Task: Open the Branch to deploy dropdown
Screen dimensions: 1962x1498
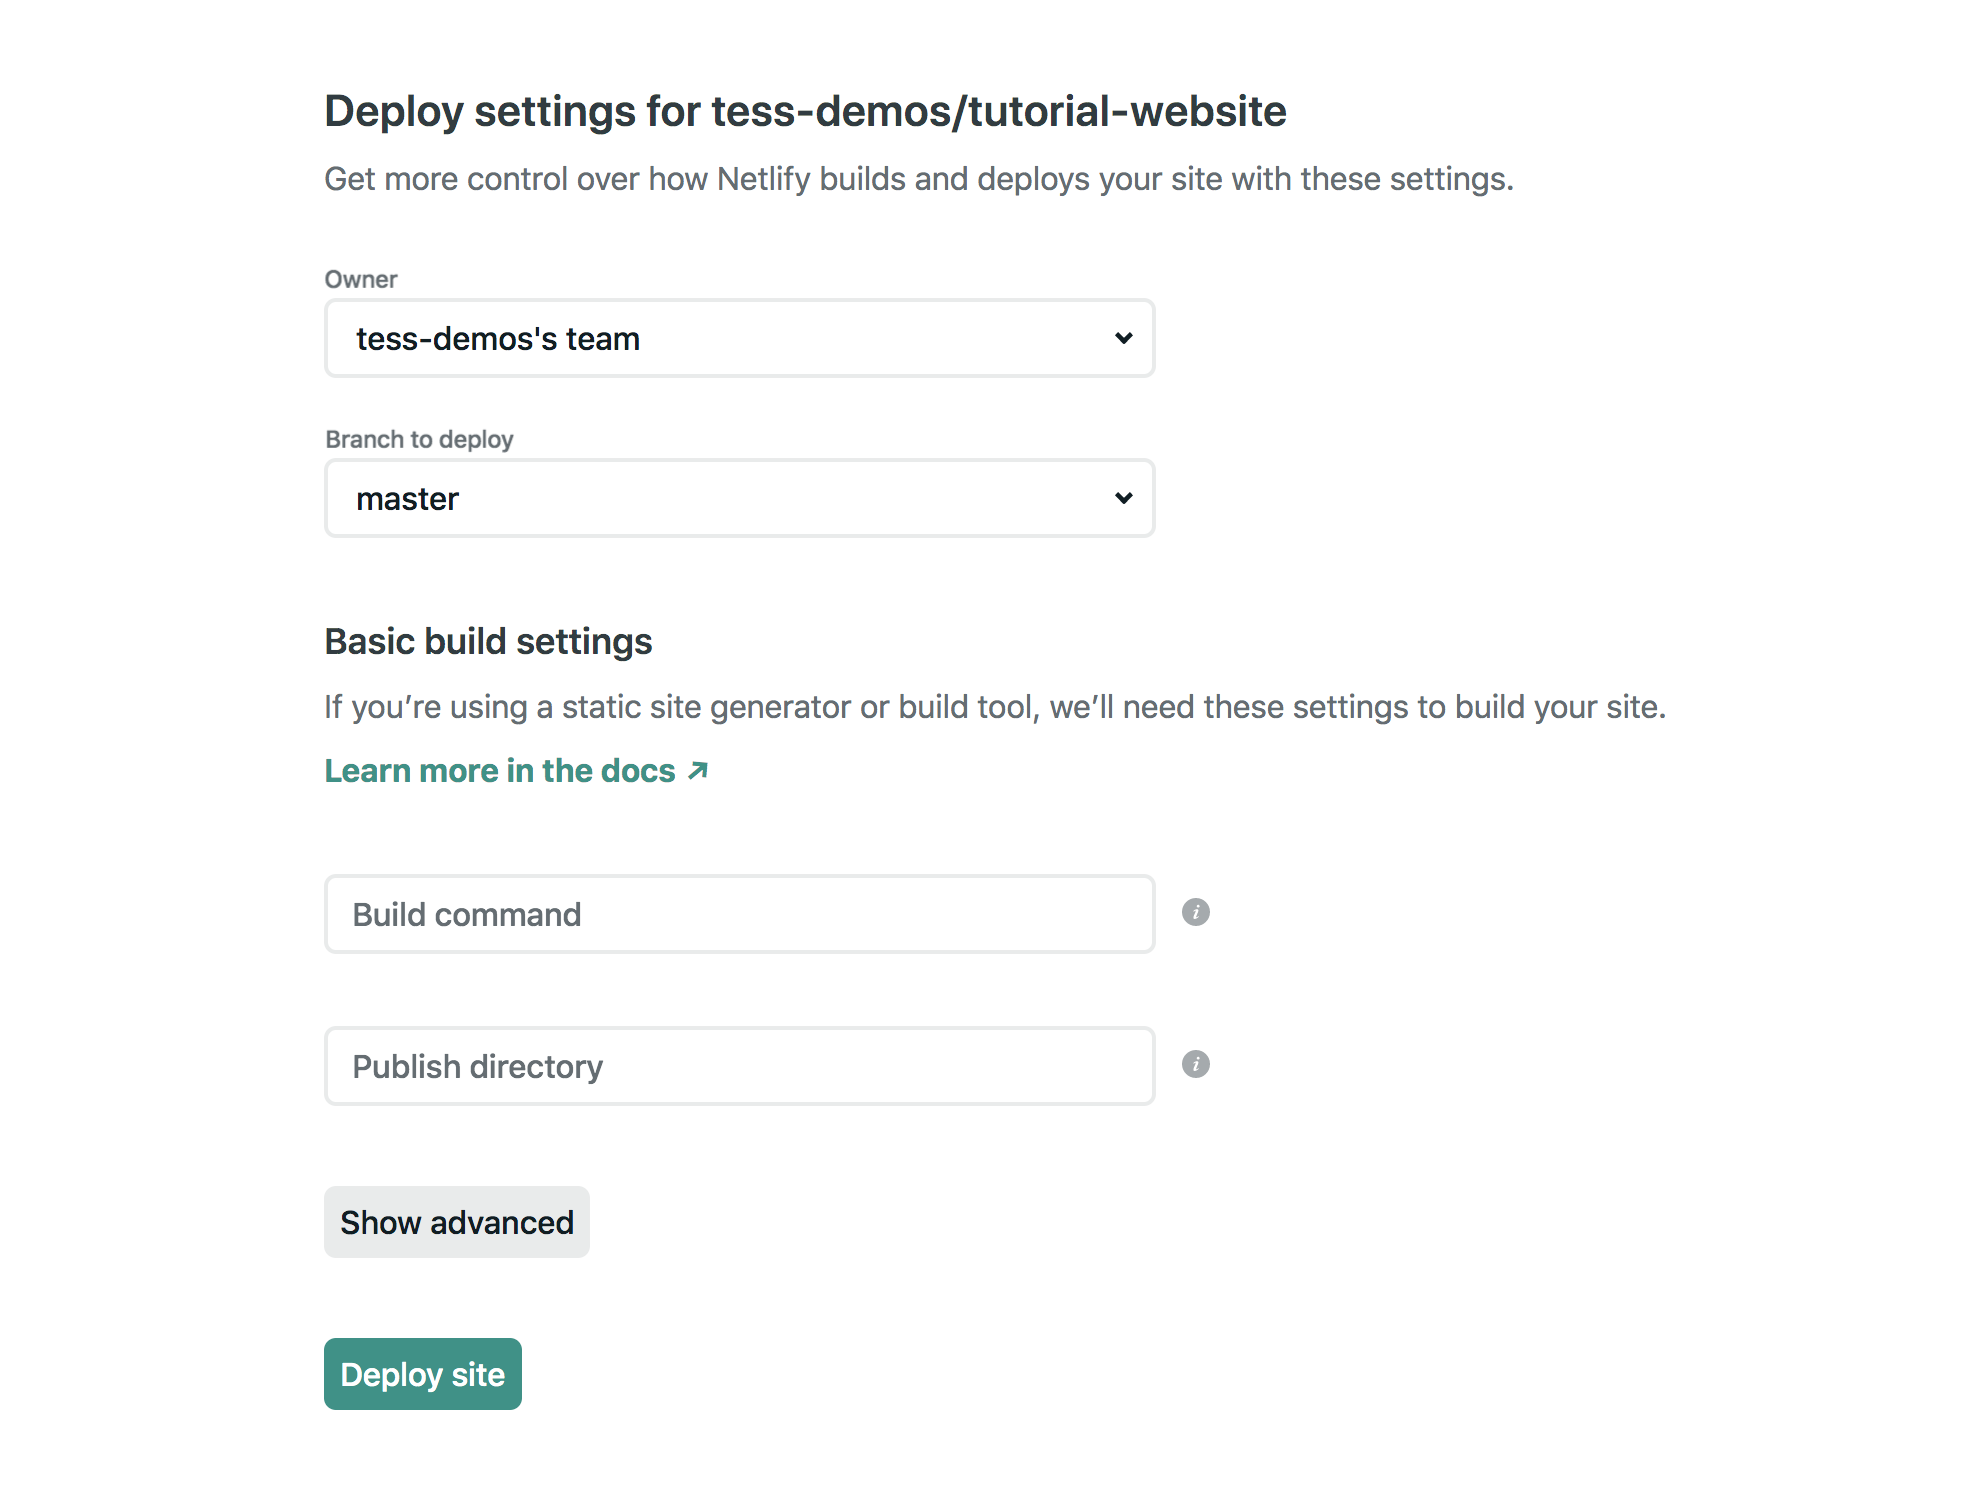Action: (x=739, y=498)
